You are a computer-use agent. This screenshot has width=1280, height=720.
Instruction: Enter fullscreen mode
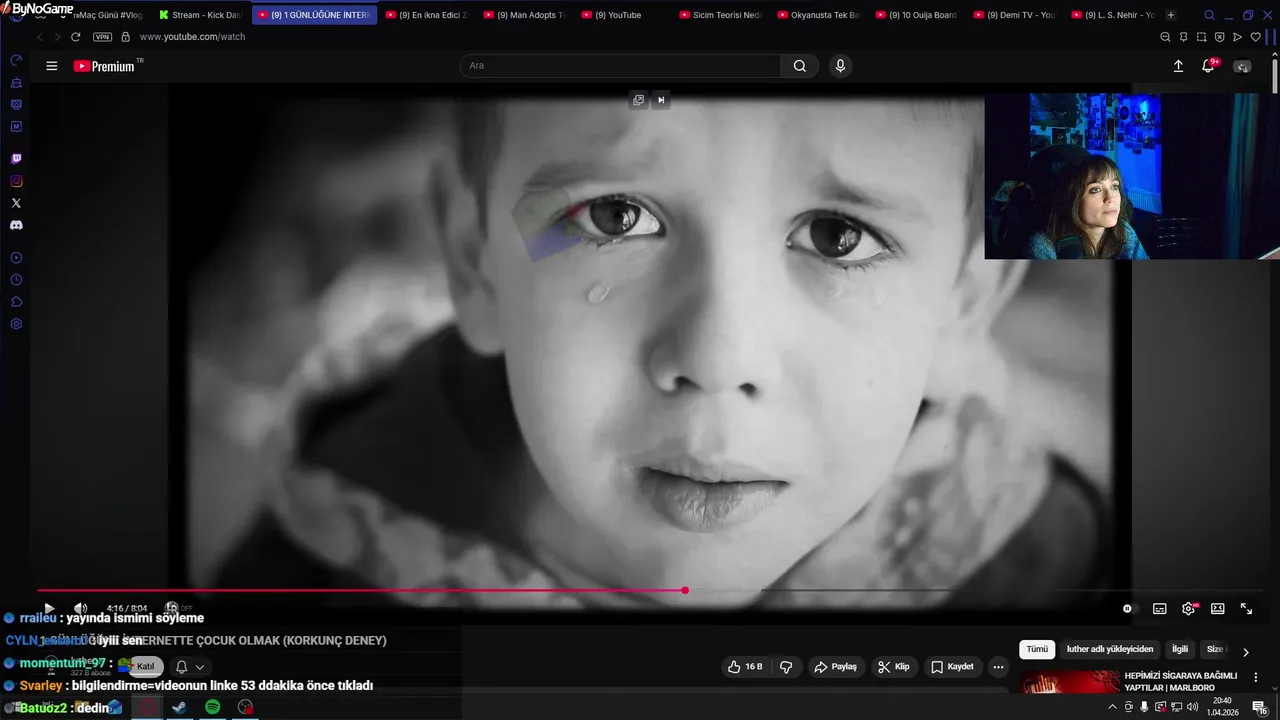coord(1246,608)
